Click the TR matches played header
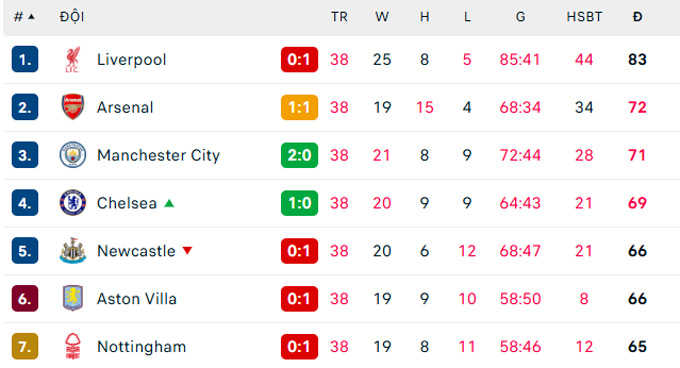Screen dimensions: 680x368 click(x=339, y=17)
